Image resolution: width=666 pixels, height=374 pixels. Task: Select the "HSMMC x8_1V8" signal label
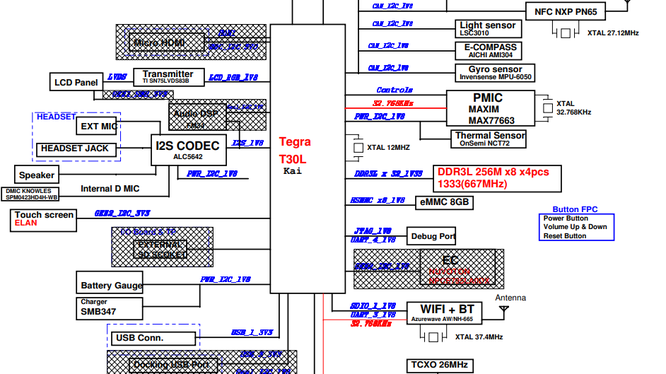(378, 200)
